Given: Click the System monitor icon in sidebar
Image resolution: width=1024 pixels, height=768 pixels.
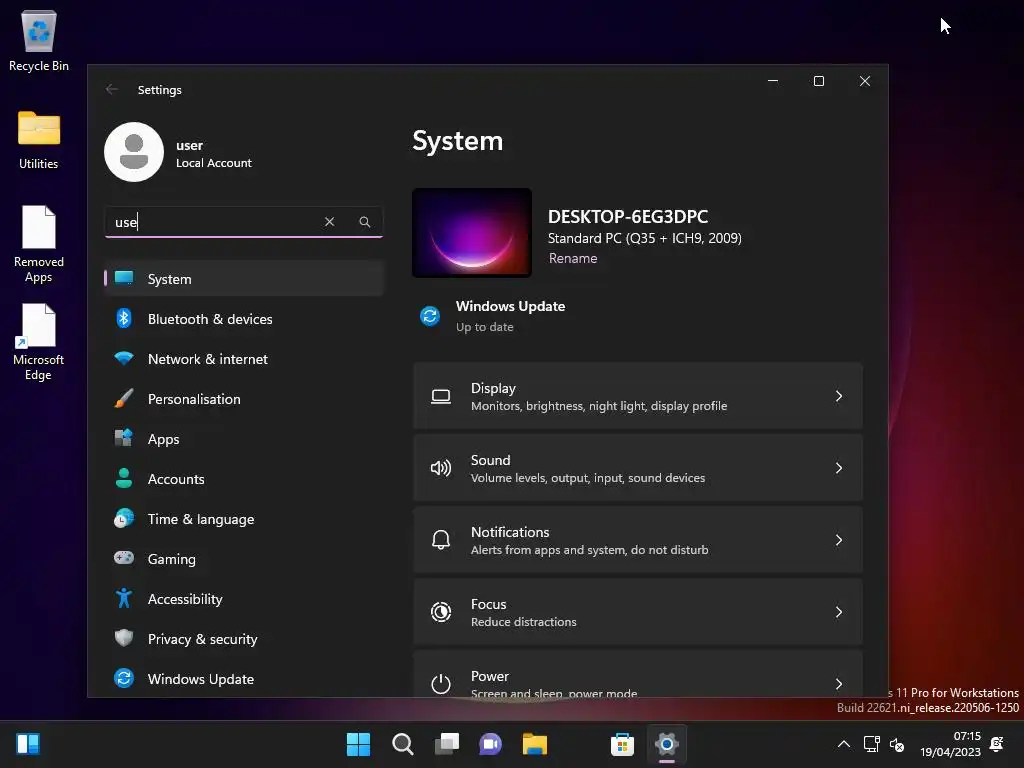Looking at the screenshot, I should pyautogui.click(x=123, y=278).
